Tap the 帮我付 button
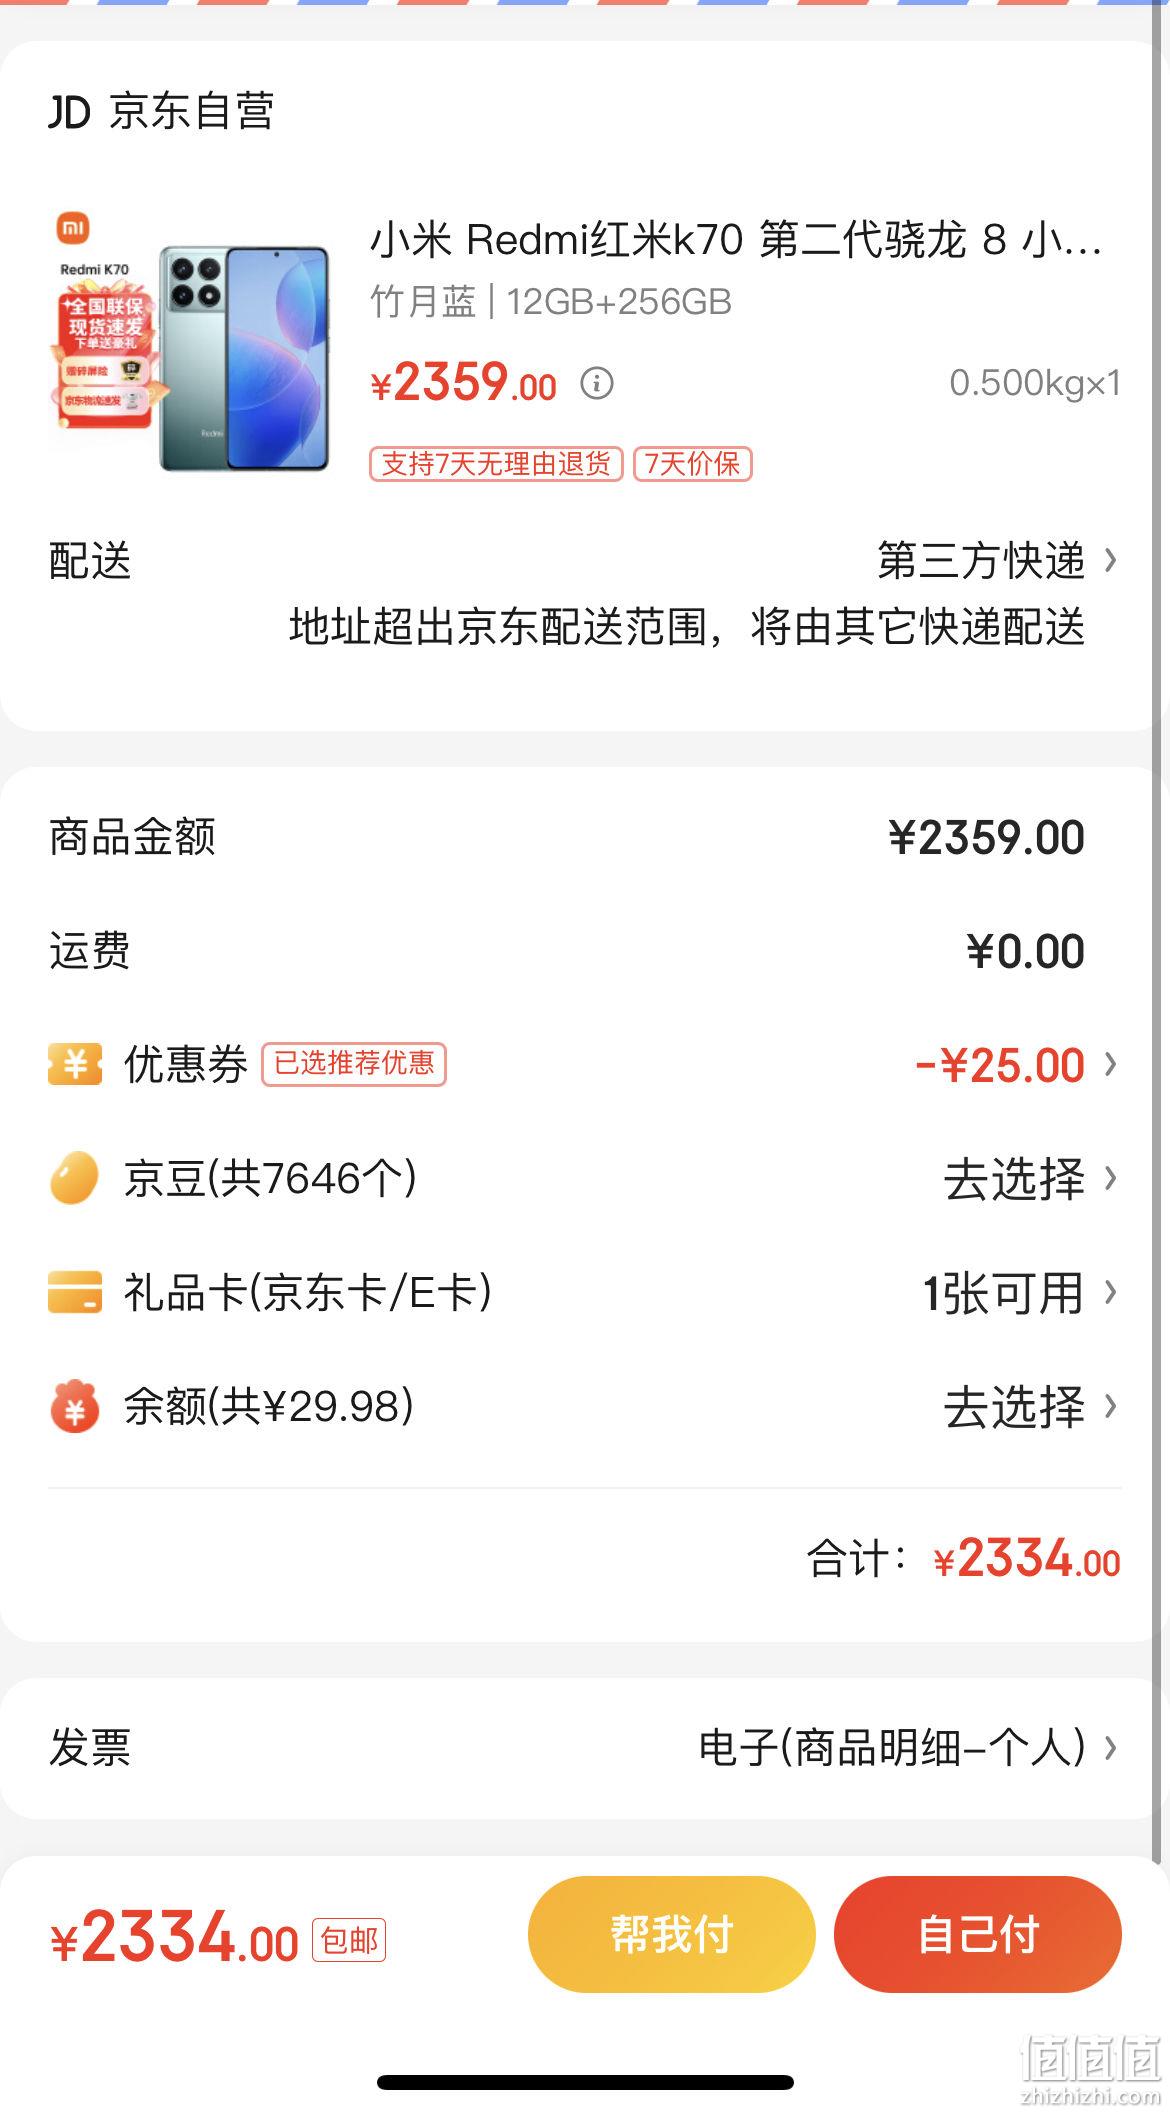This screenshot has width=1170, height=2114. 672,1934
